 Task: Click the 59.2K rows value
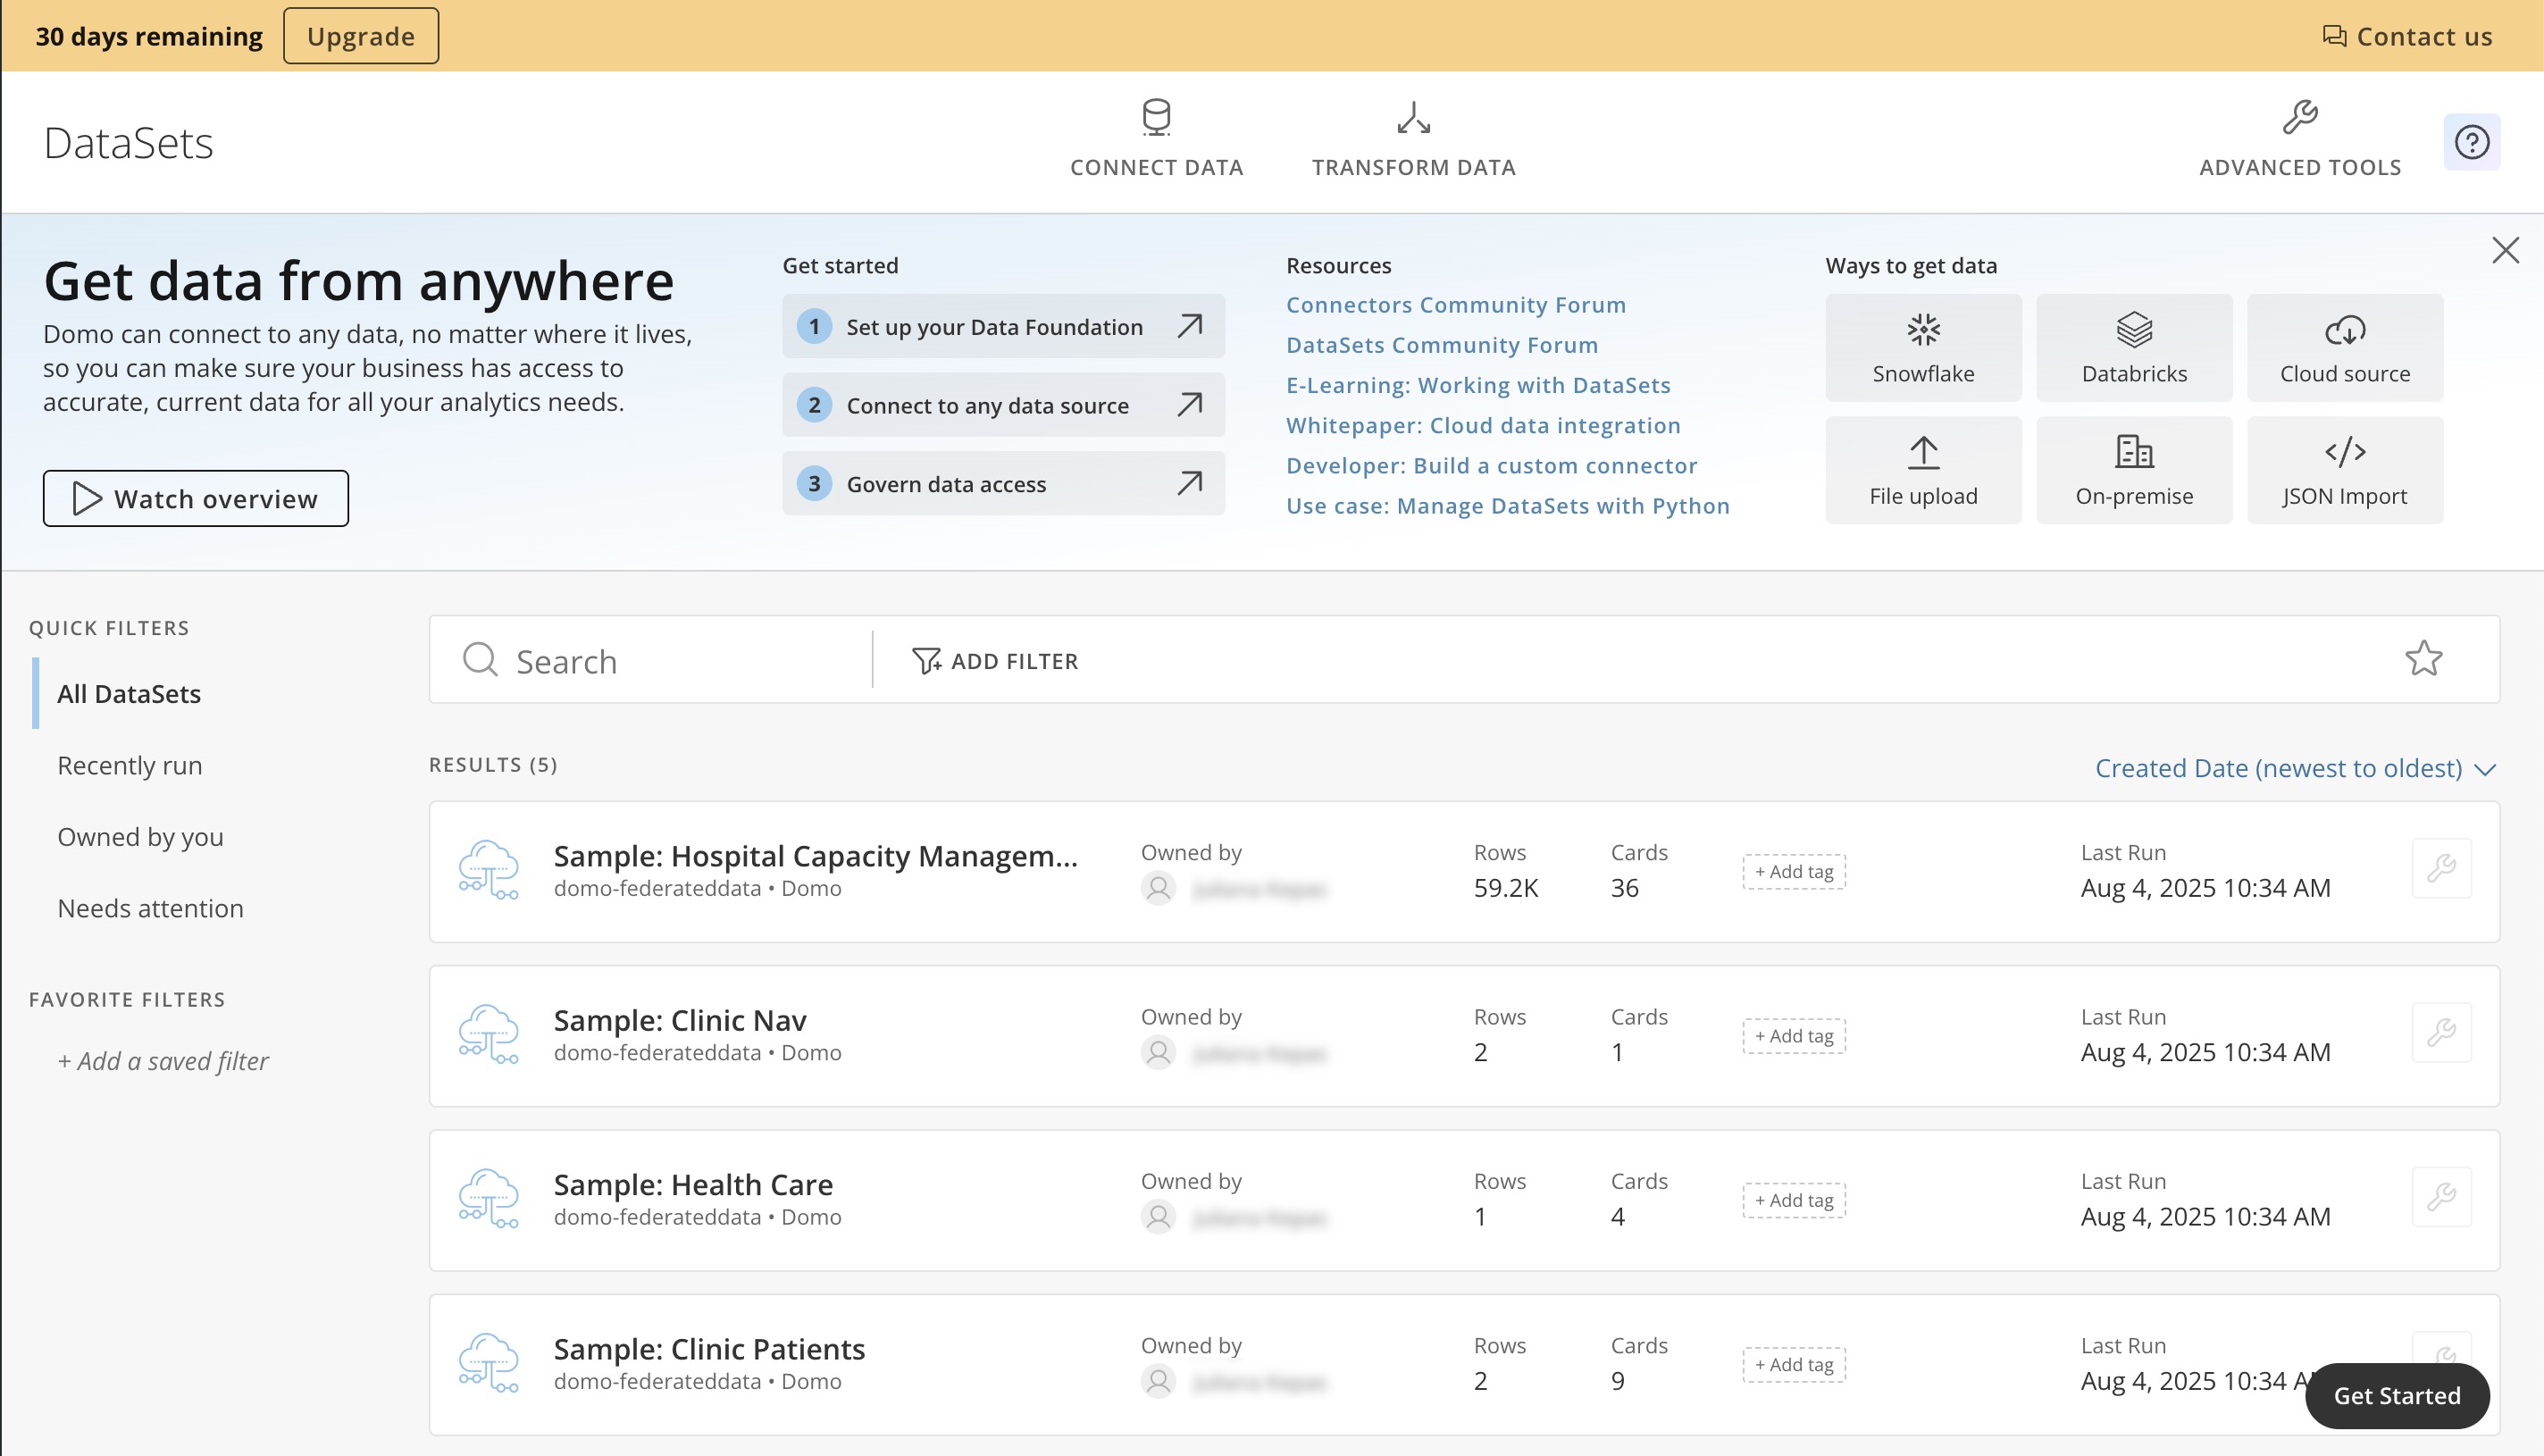click(1506, 888)
